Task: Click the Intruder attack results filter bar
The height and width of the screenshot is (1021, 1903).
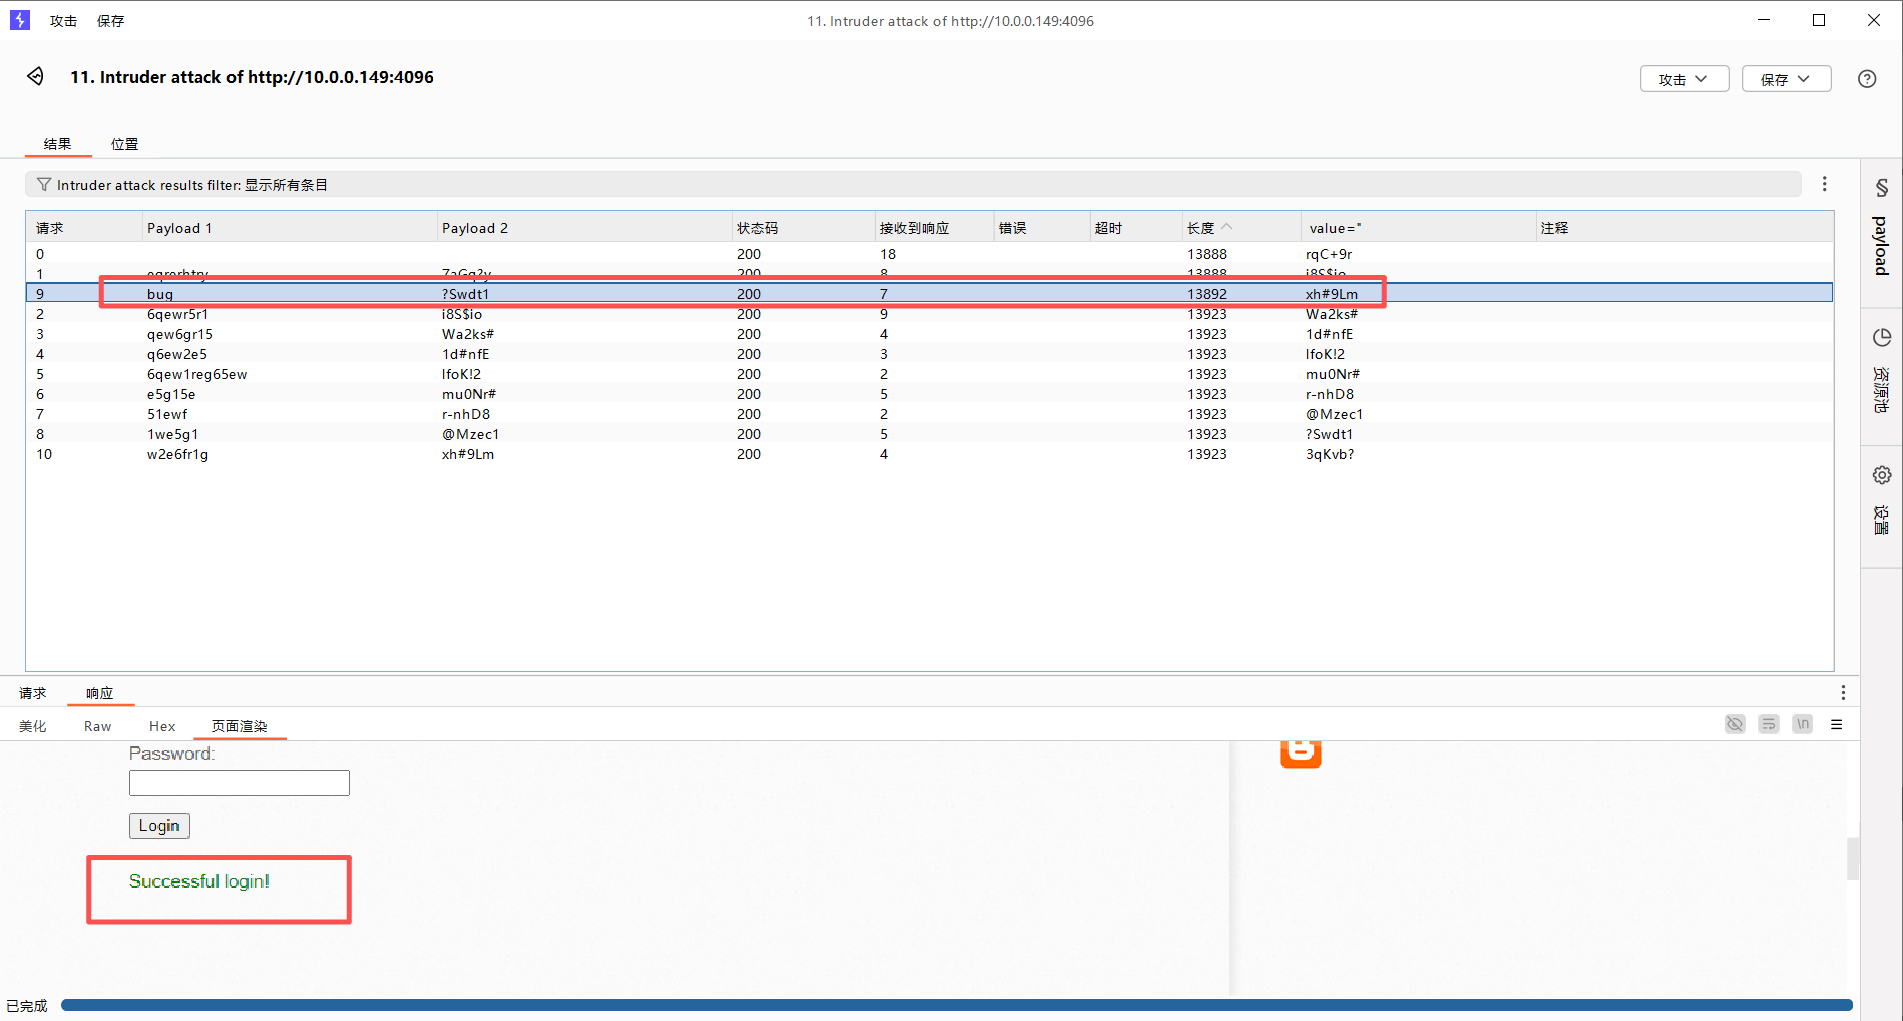Action: [x=912, y=185]
